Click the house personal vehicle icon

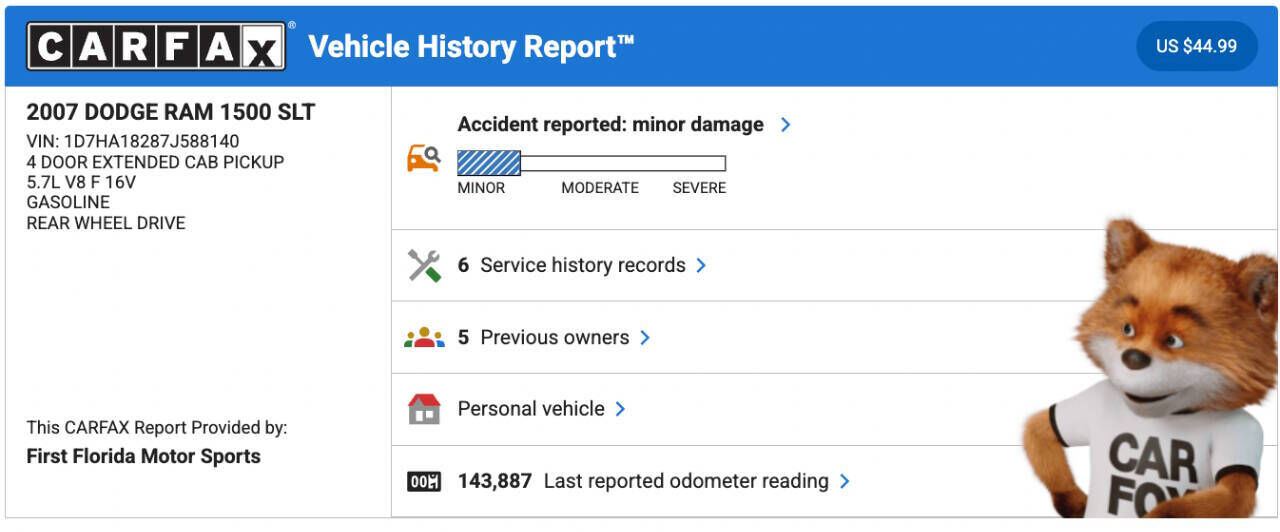pyautogui.click(x=424, y=409)
